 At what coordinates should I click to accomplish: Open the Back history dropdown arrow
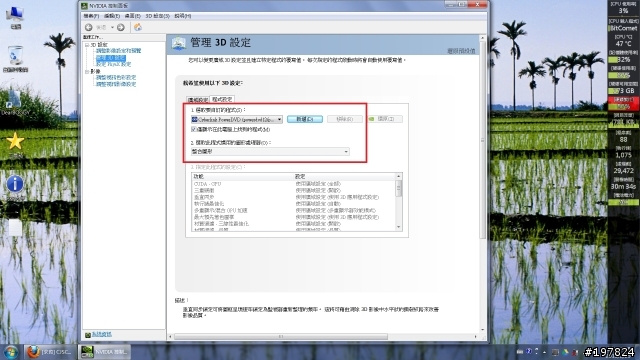click(x=112, y=27)
